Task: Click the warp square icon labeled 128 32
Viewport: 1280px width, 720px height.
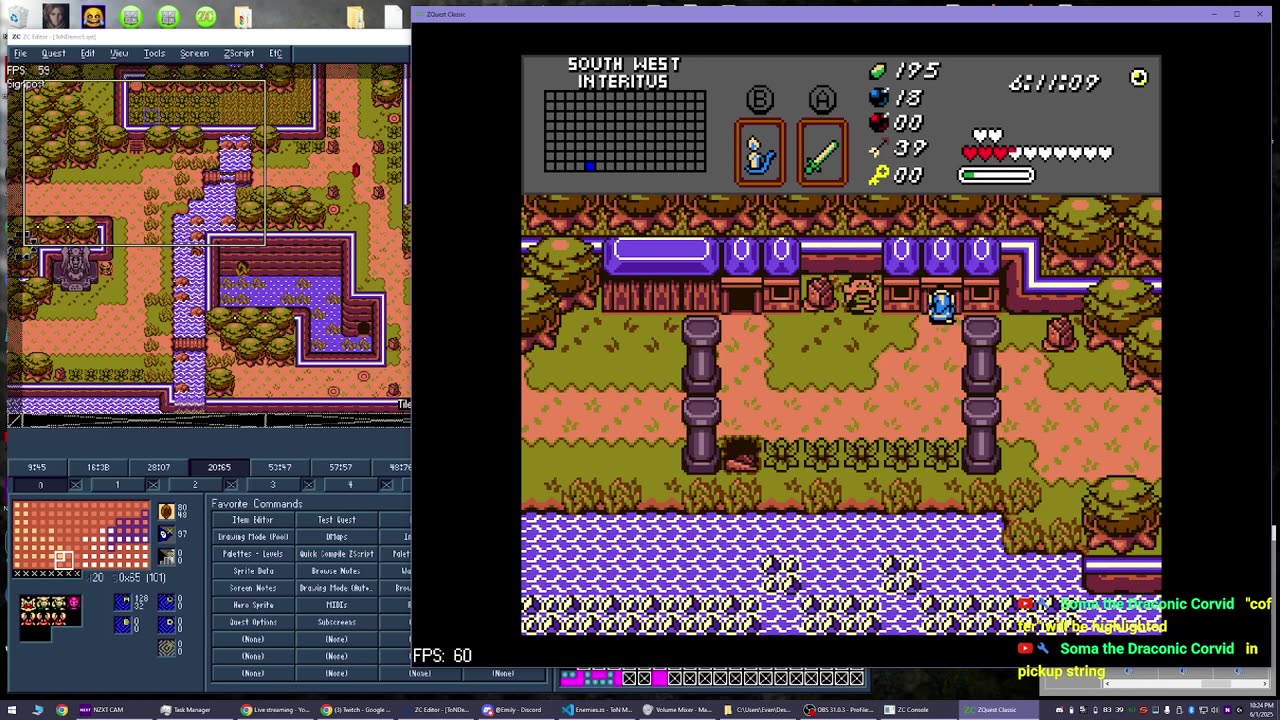Action: (122, 601)
